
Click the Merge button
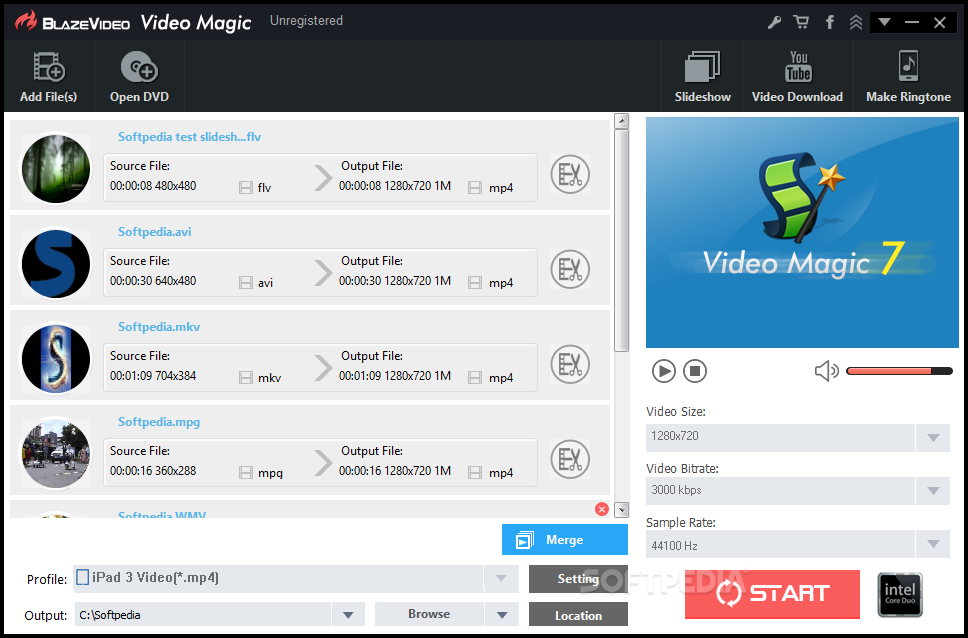pos(565,540)
